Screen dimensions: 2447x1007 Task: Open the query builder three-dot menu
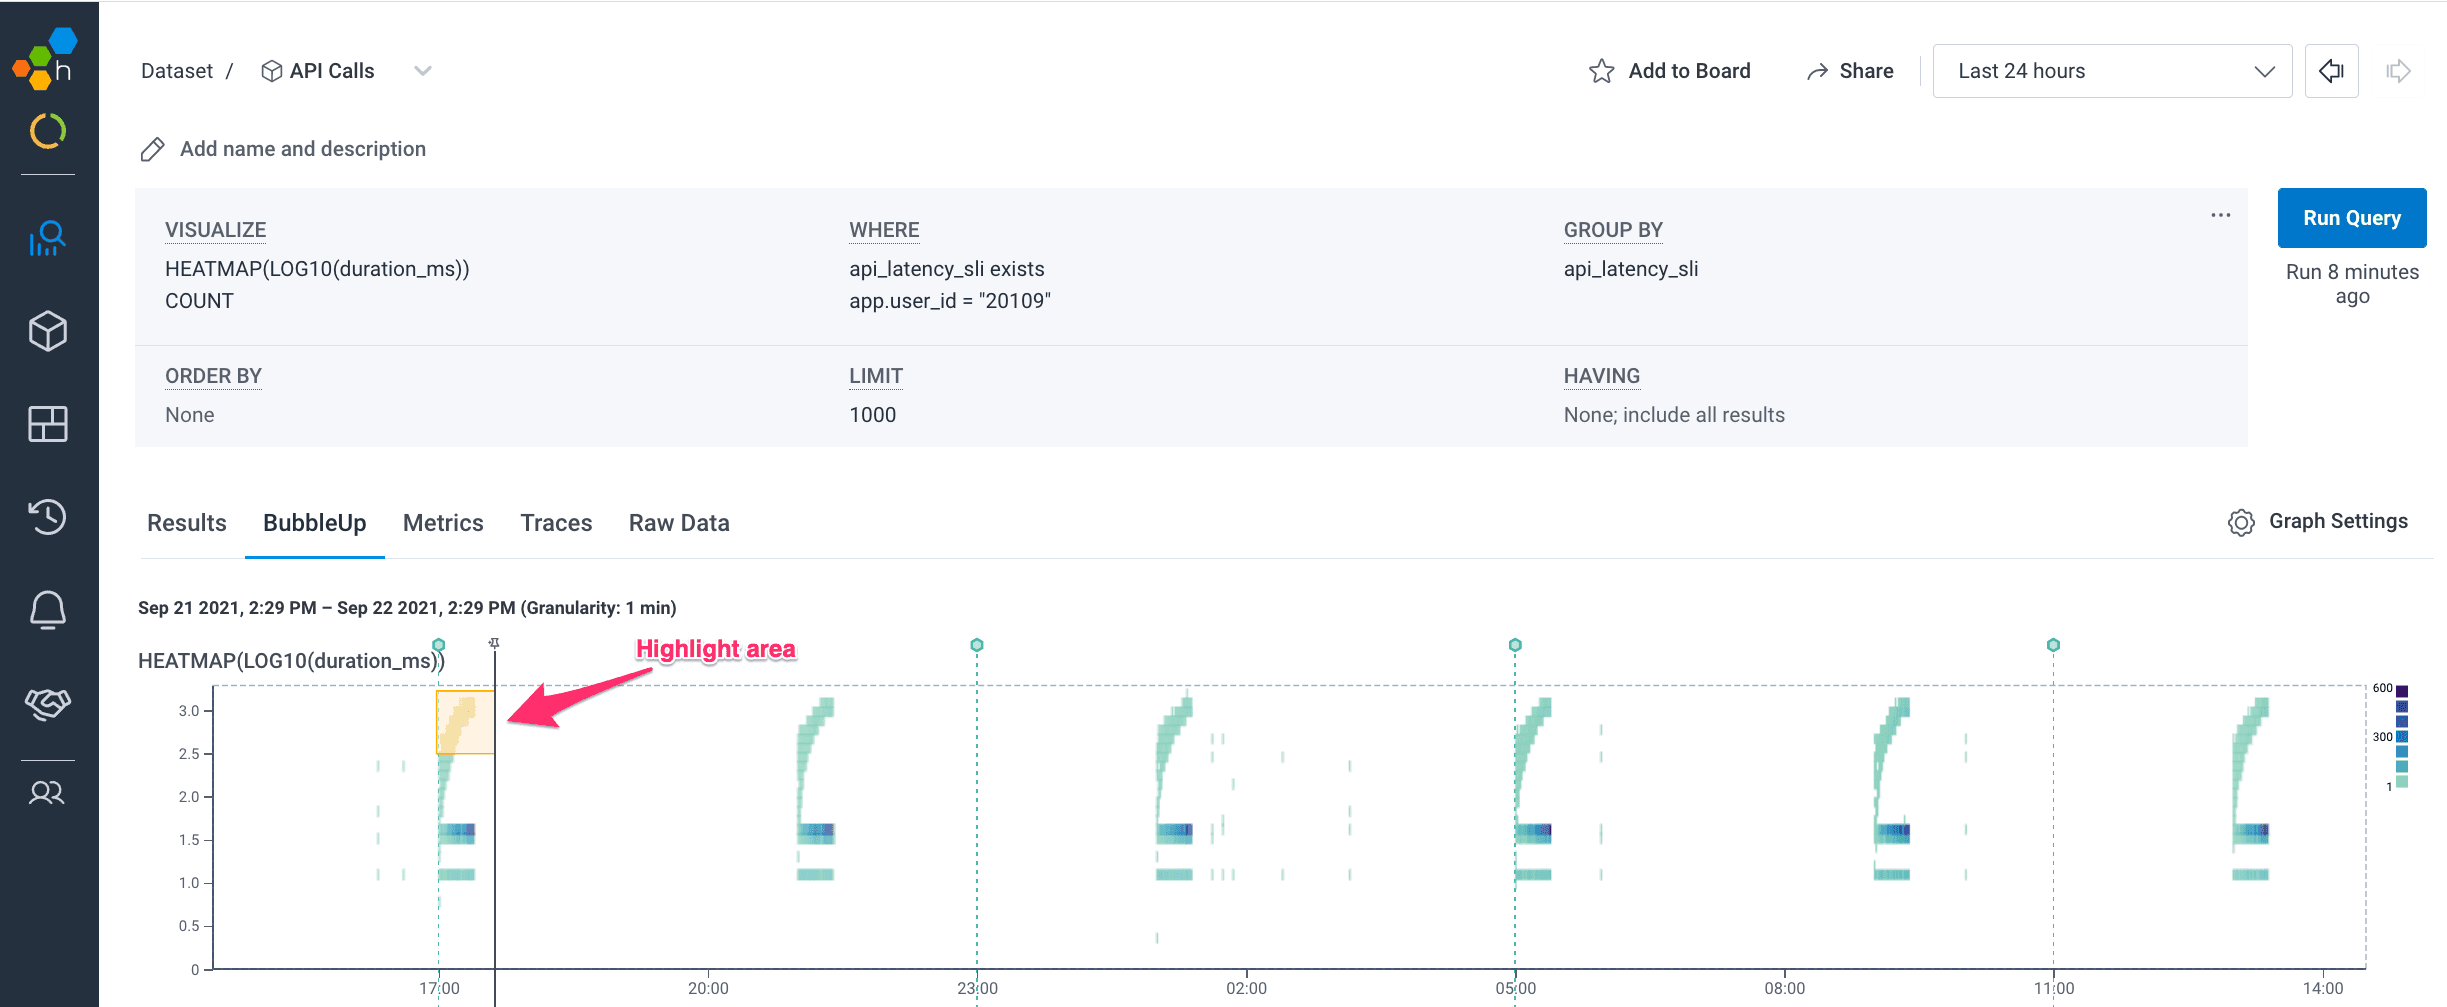(x=2220, y=216)
